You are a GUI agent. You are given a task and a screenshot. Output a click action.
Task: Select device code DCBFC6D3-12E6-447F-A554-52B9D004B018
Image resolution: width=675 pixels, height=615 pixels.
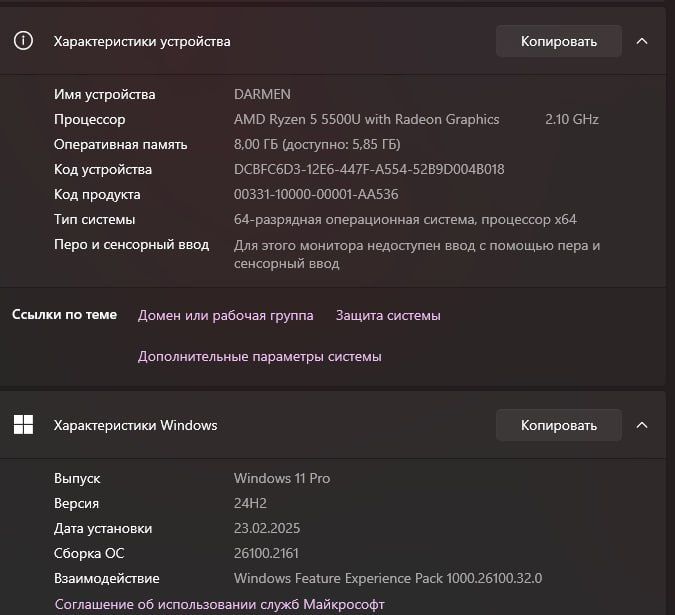[x=369, y=169]
